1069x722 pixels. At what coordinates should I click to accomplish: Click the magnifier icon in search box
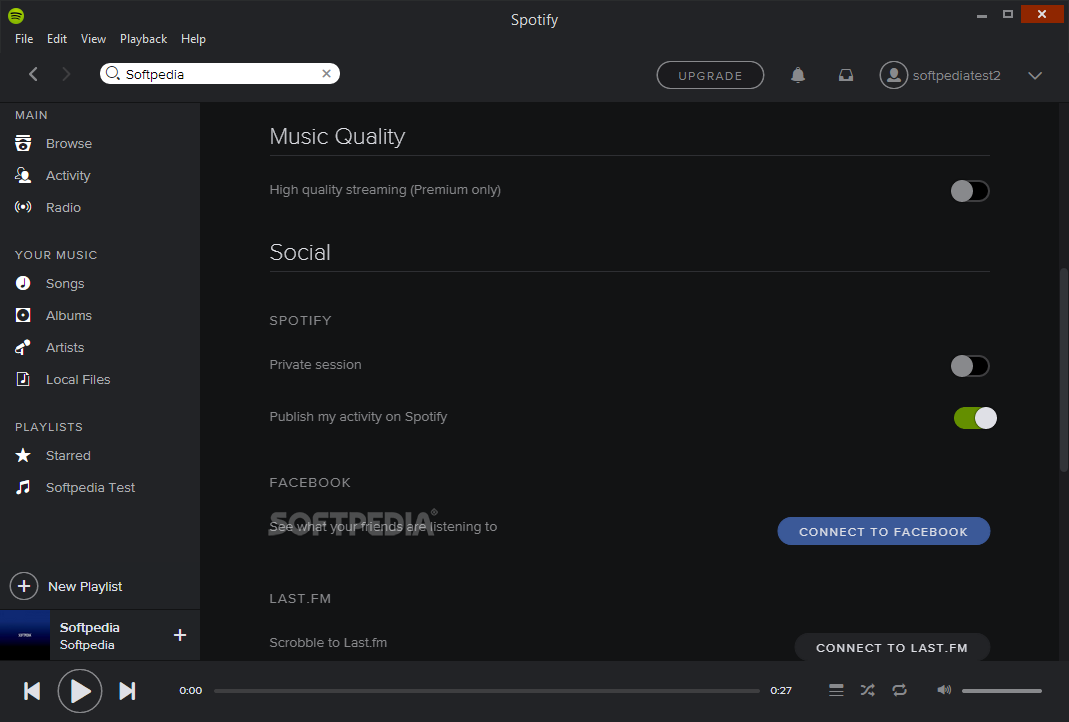point(113,73)
